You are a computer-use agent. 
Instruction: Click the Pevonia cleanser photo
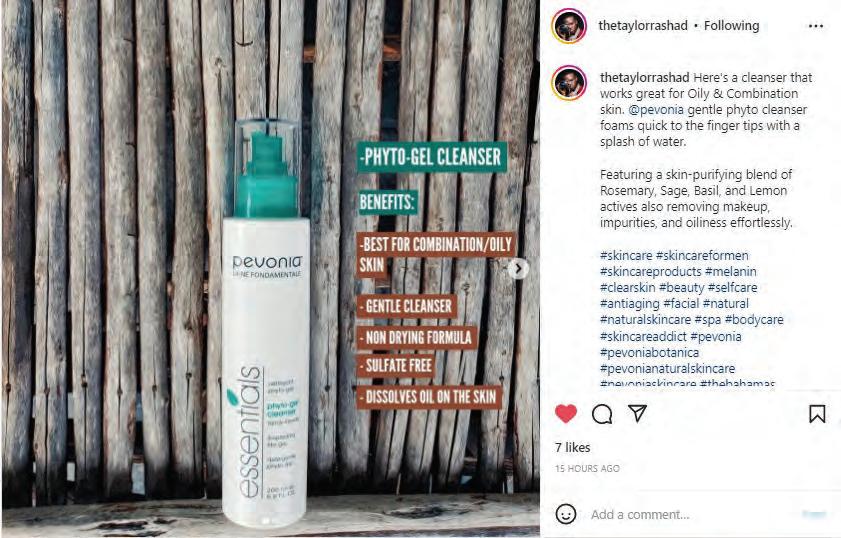point(270,269)
